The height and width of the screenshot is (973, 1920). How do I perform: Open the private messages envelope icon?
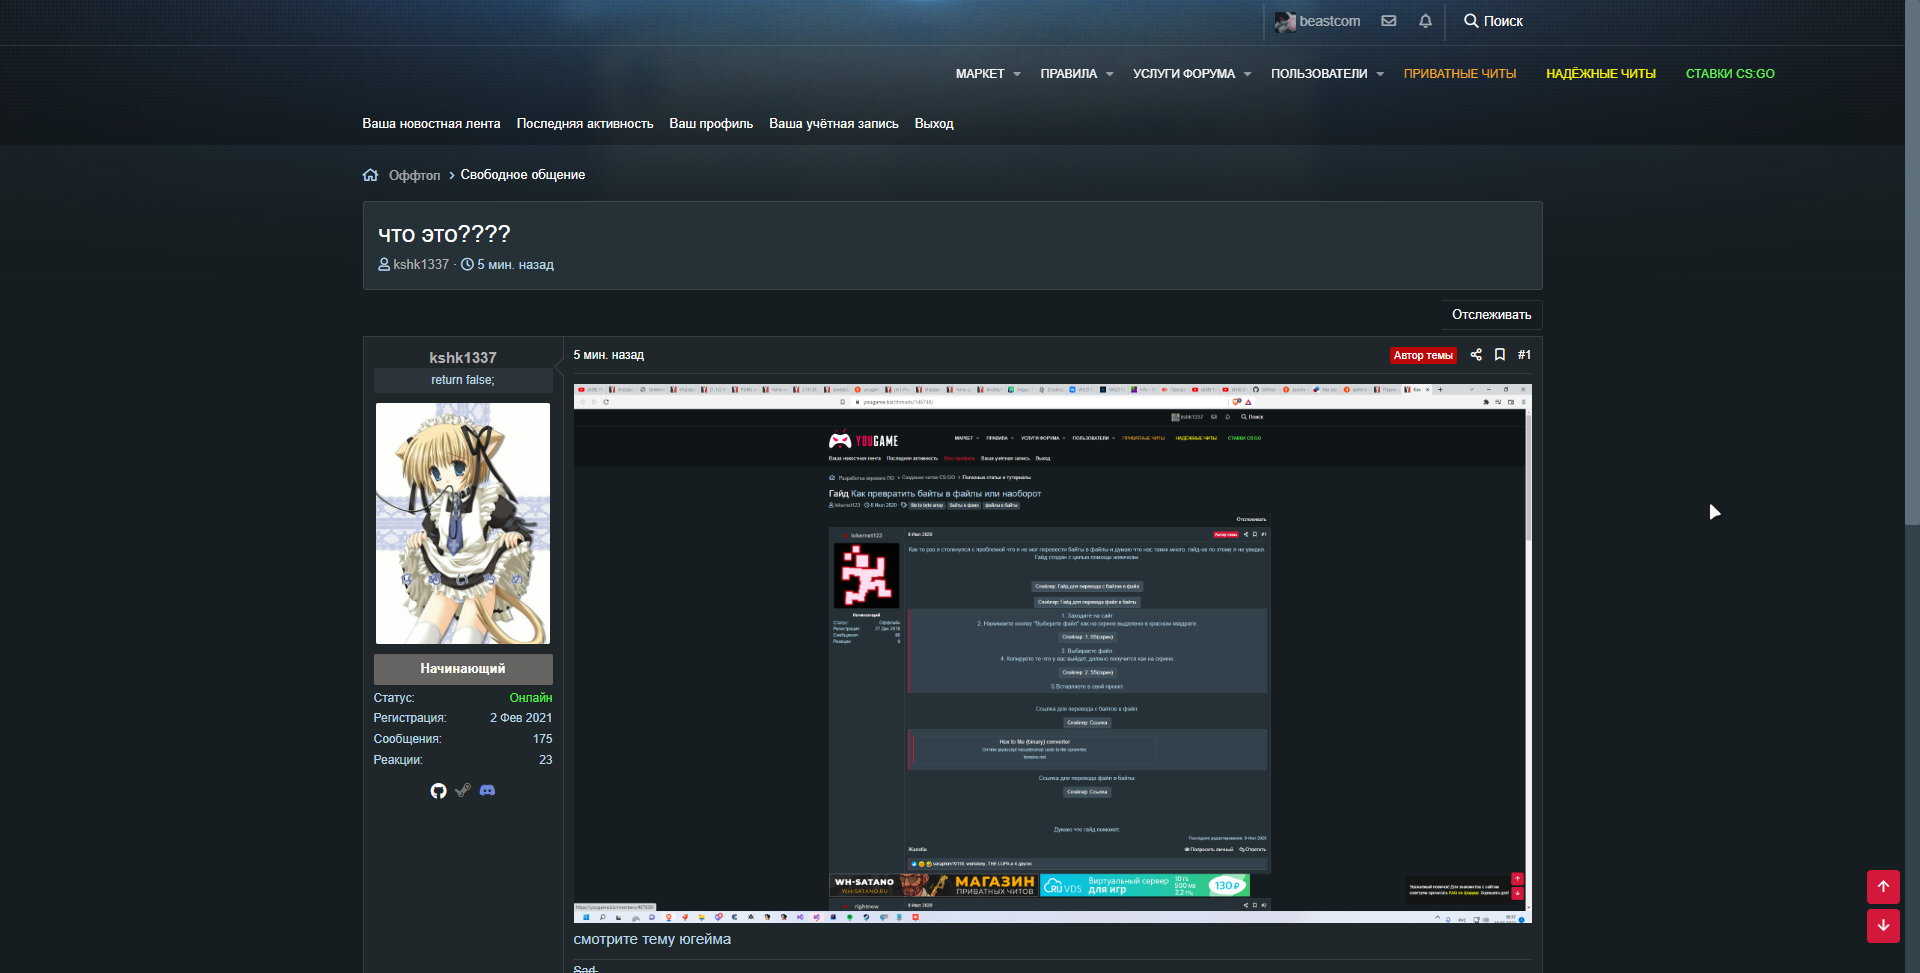coord(1389,21)
